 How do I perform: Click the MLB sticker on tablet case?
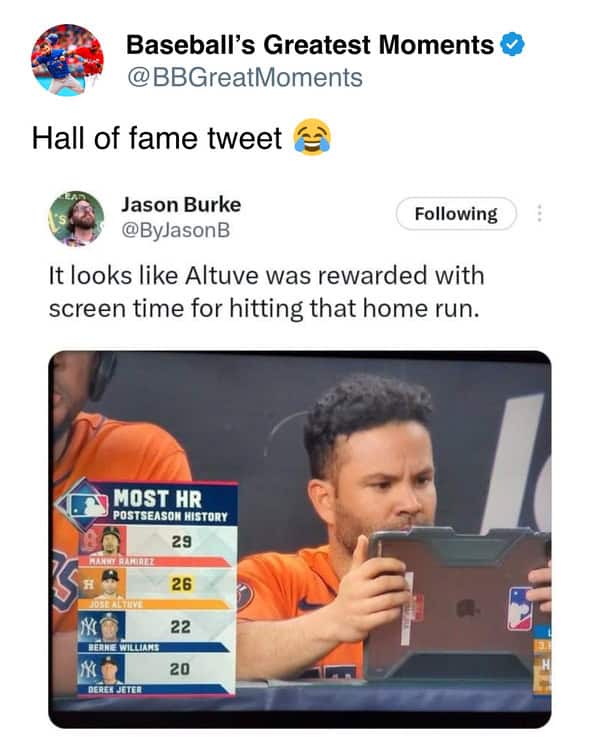[x=520, y=609]
